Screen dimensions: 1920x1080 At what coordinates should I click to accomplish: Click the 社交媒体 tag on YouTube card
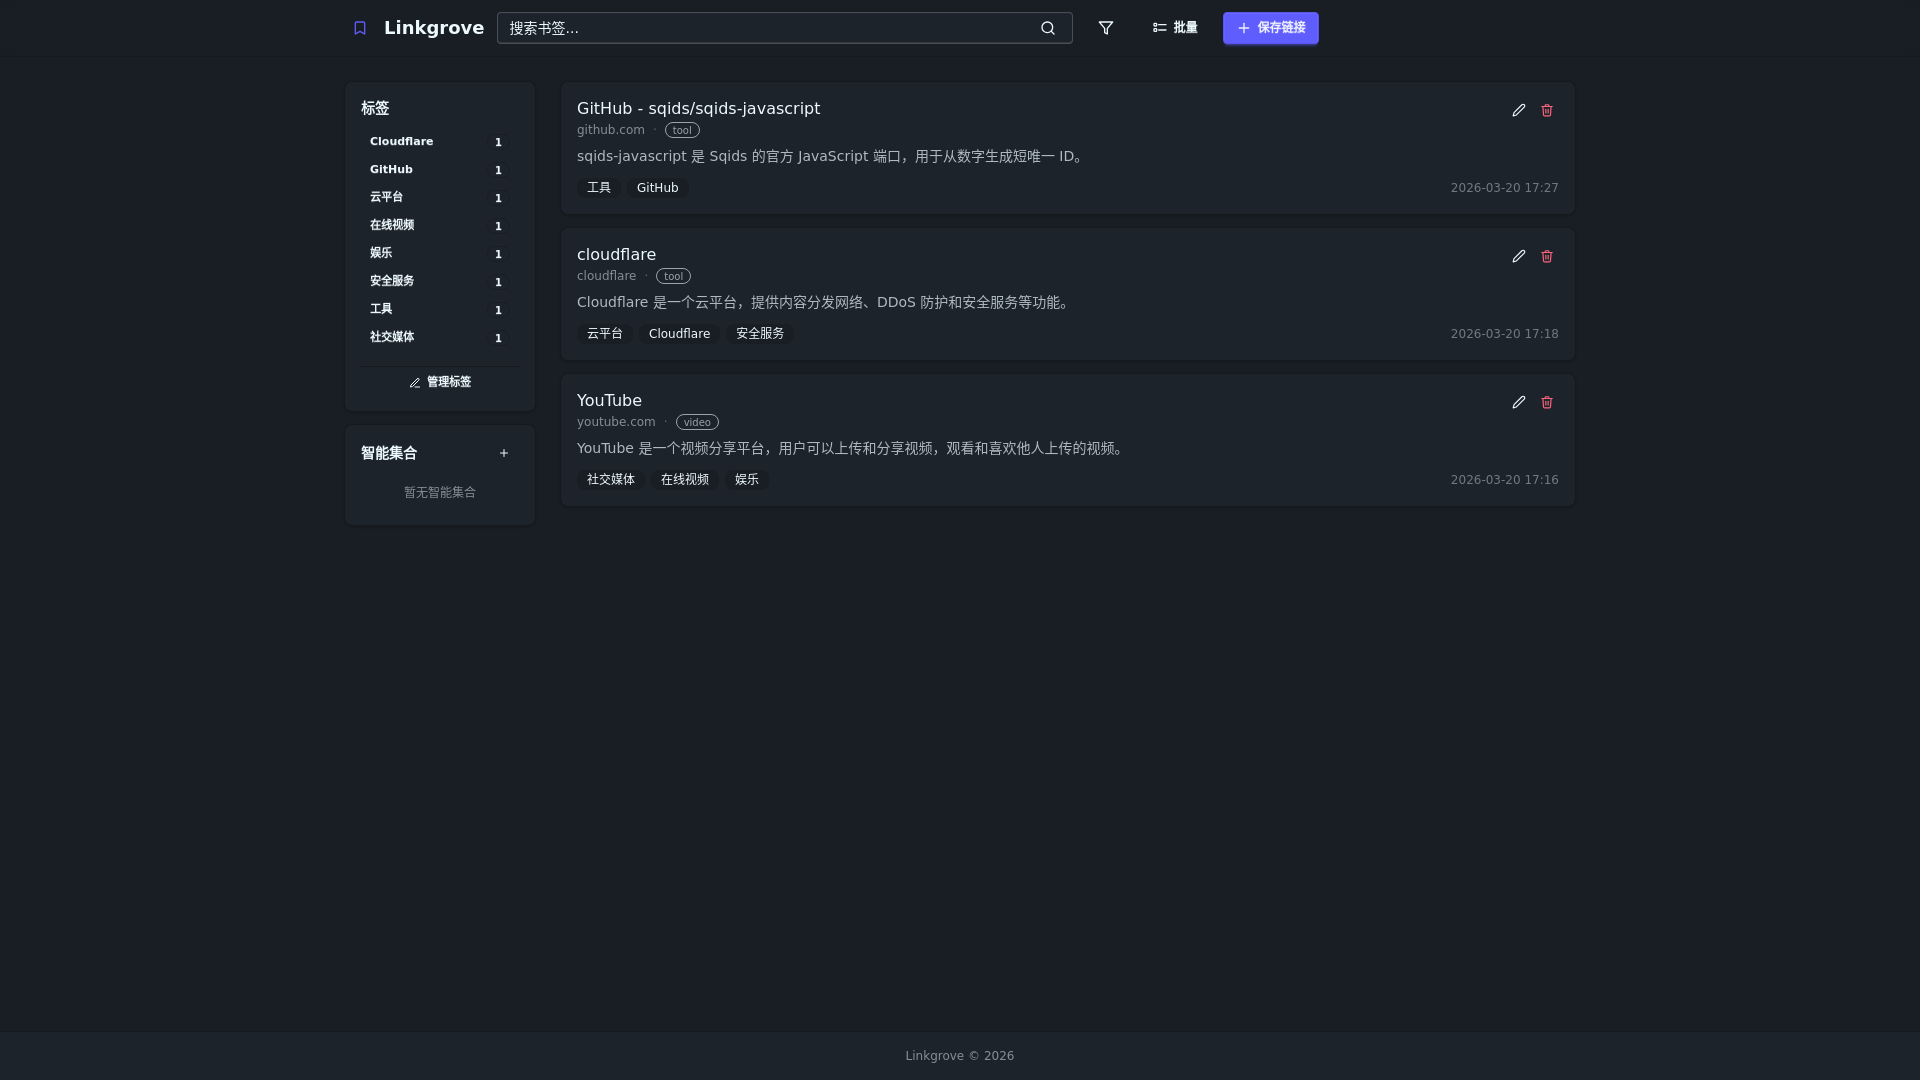pos(611,480)
